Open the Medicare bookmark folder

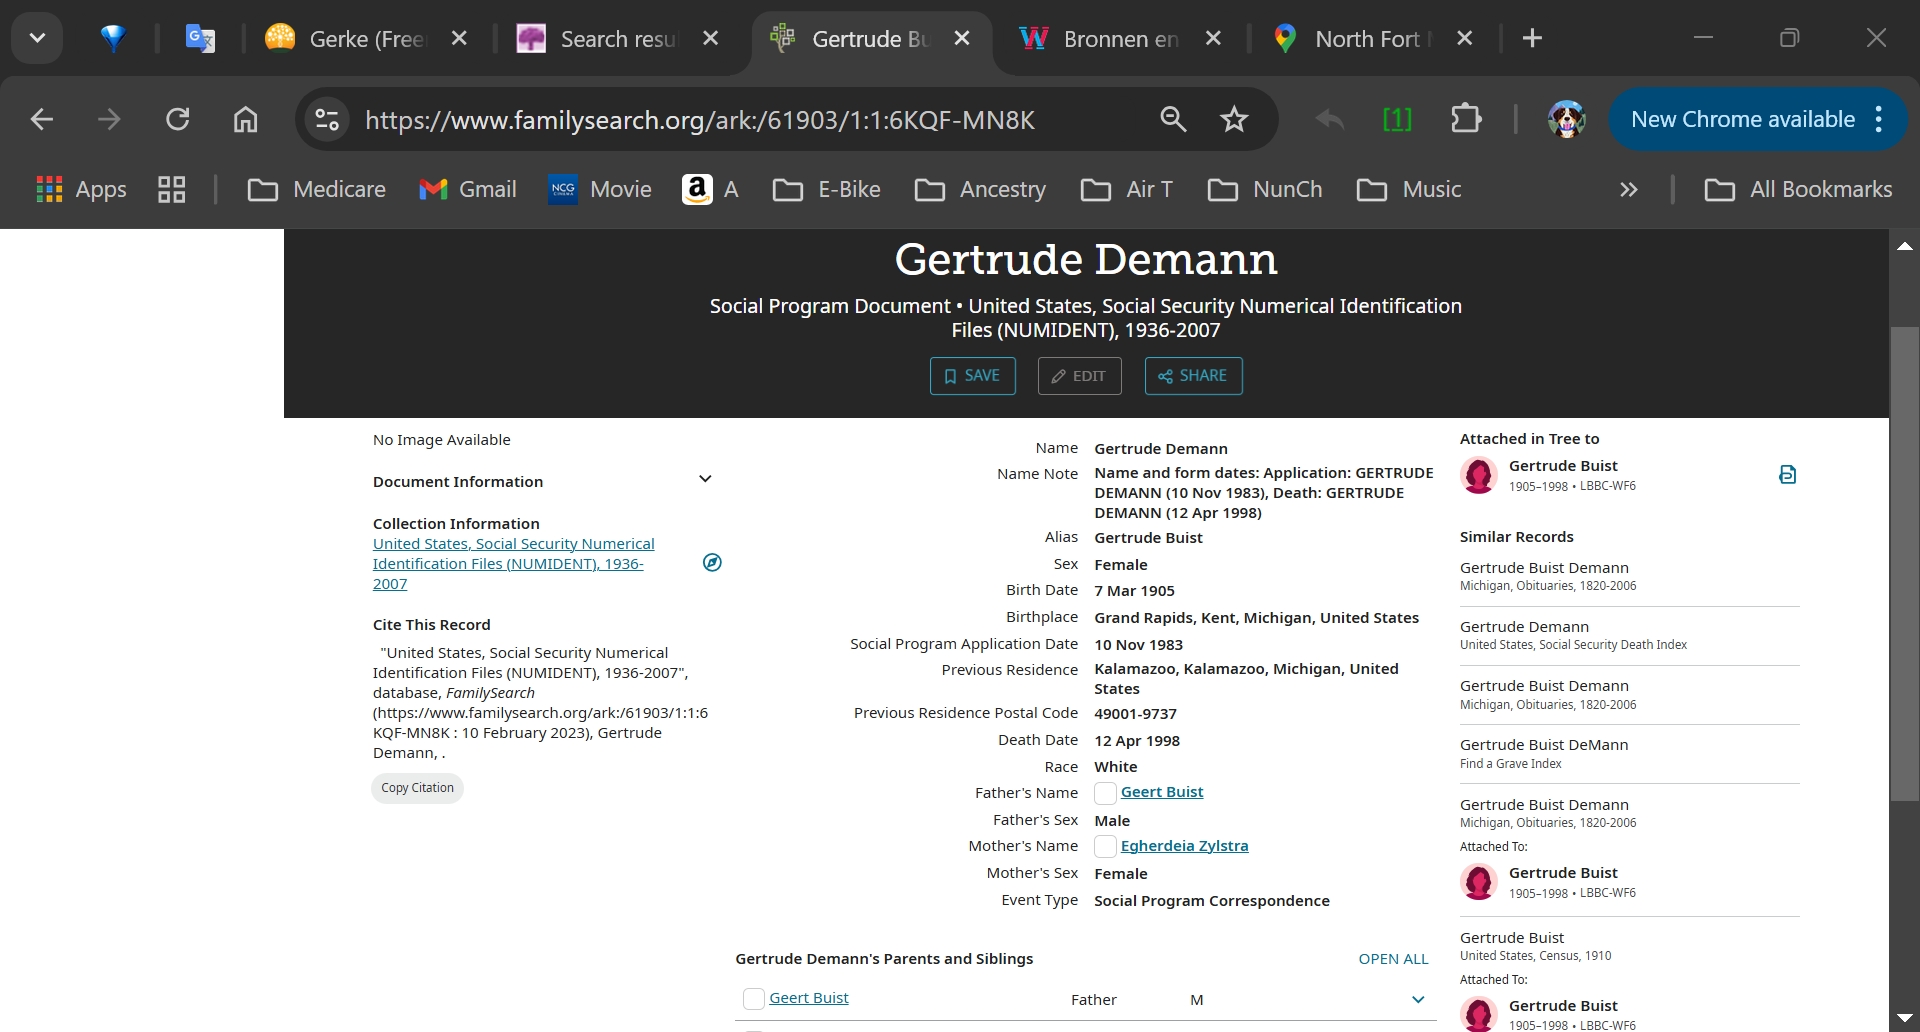317,189
